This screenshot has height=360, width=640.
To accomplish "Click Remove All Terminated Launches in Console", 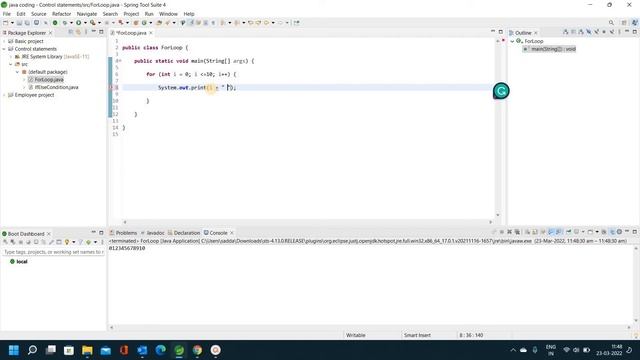I will 517,232.
